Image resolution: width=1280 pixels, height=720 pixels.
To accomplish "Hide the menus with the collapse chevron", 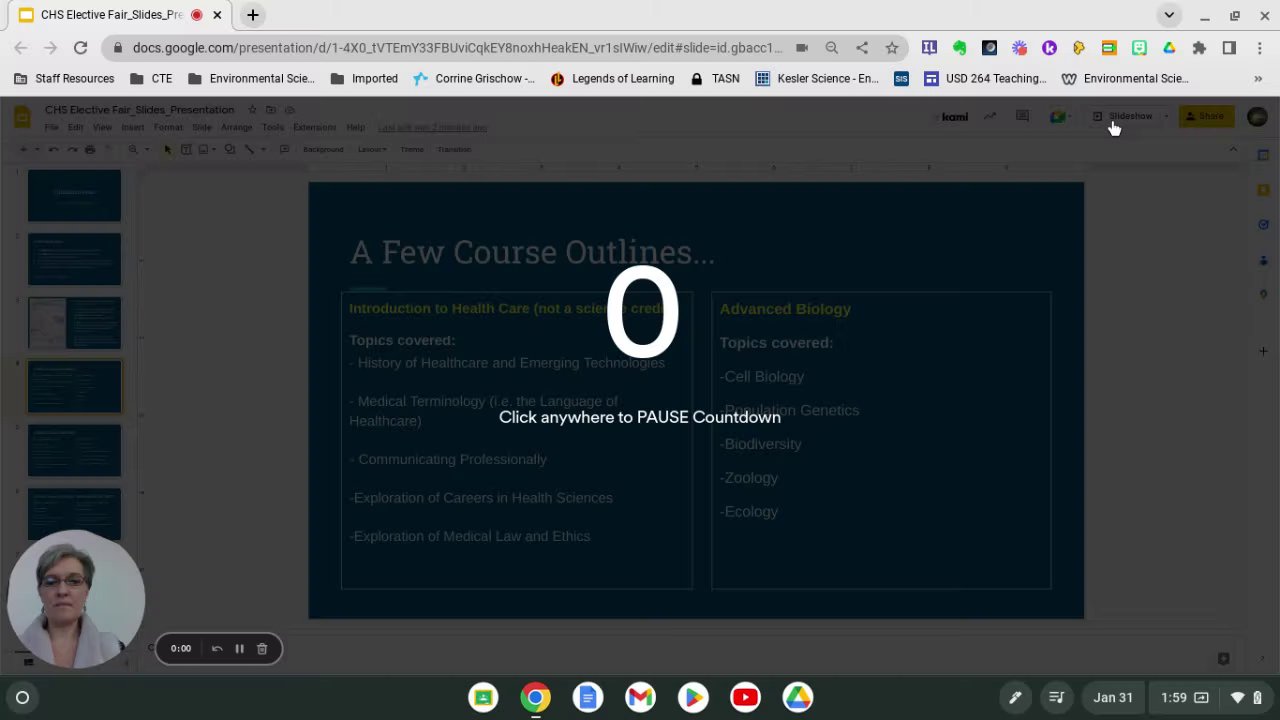I will [1233, 149].
